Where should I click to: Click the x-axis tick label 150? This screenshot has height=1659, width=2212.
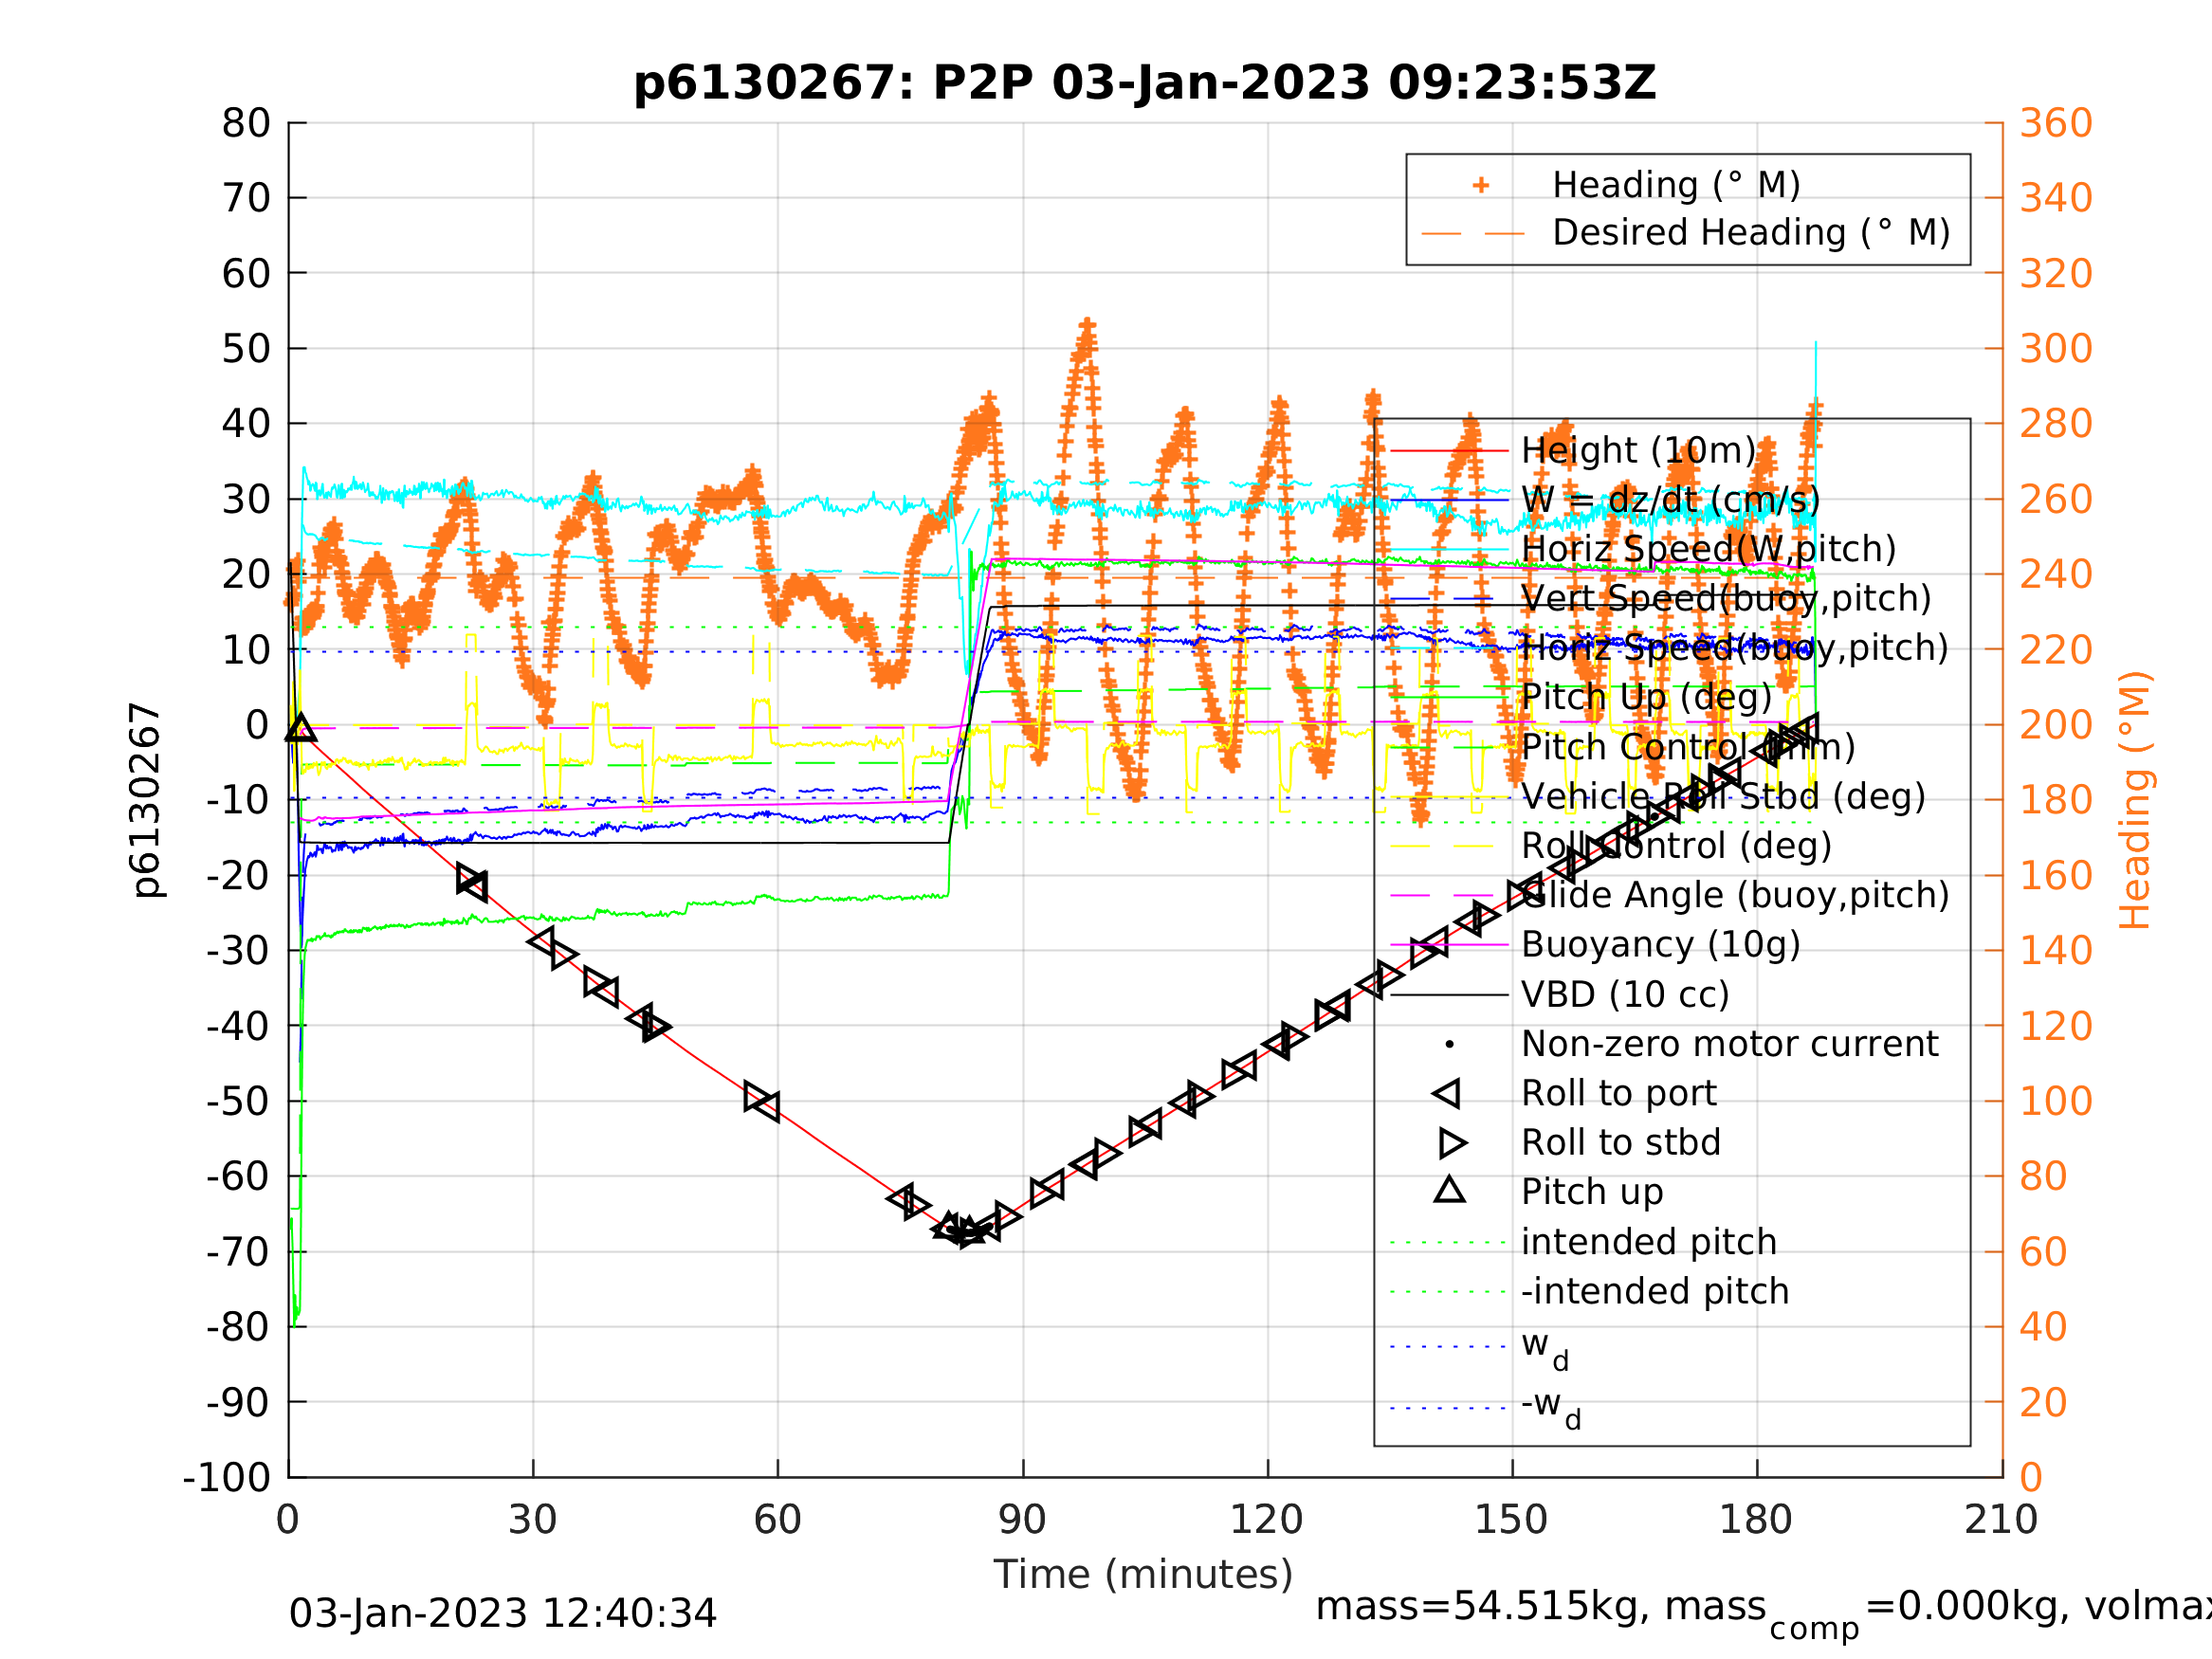pos(1511,1520)
